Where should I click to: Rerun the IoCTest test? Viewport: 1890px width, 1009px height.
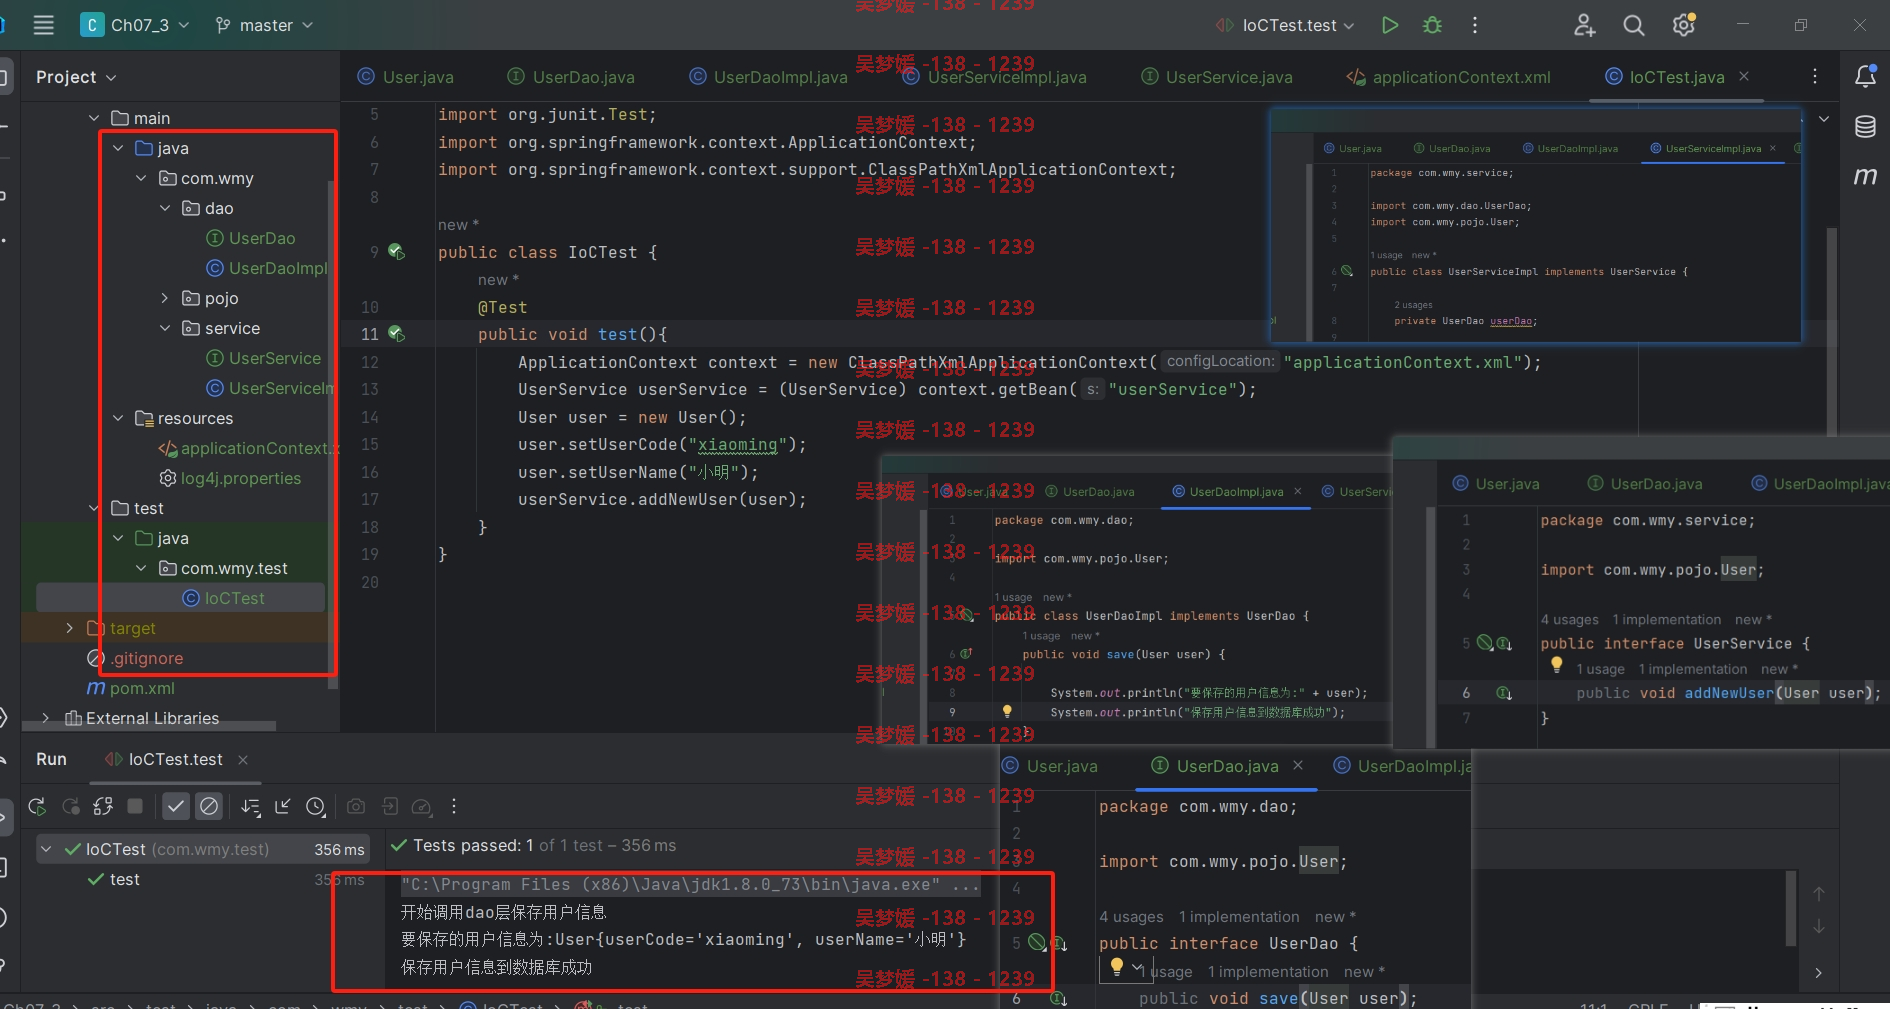37,806
